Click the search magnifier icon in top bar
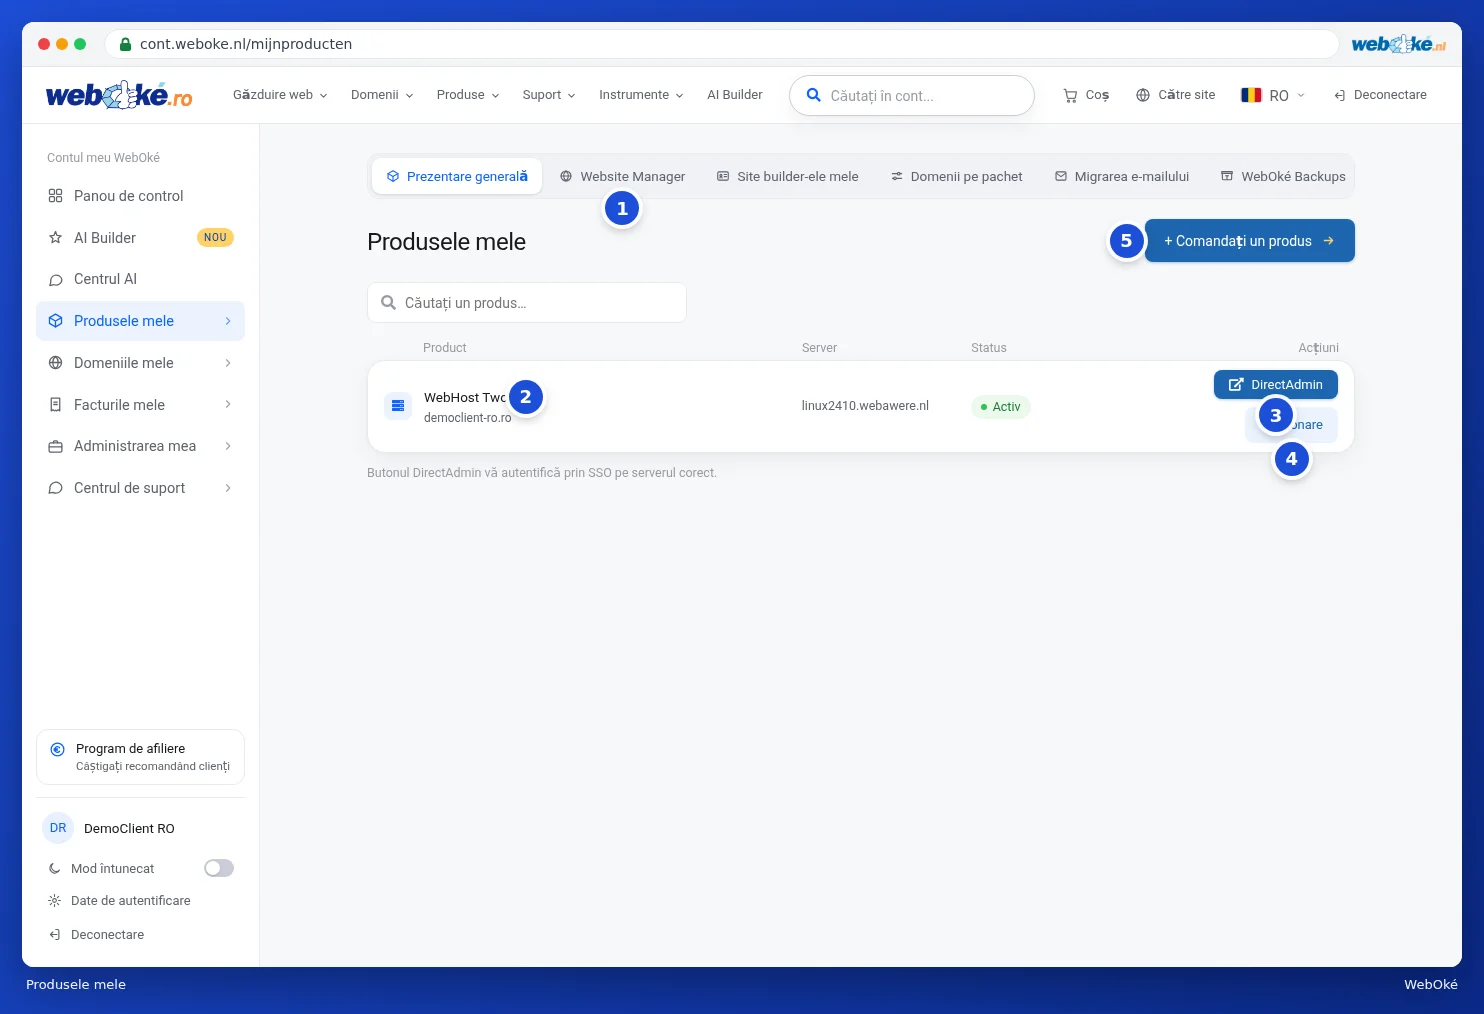This screenshot has height=1014, width=1484. click(x=814, y=95)
